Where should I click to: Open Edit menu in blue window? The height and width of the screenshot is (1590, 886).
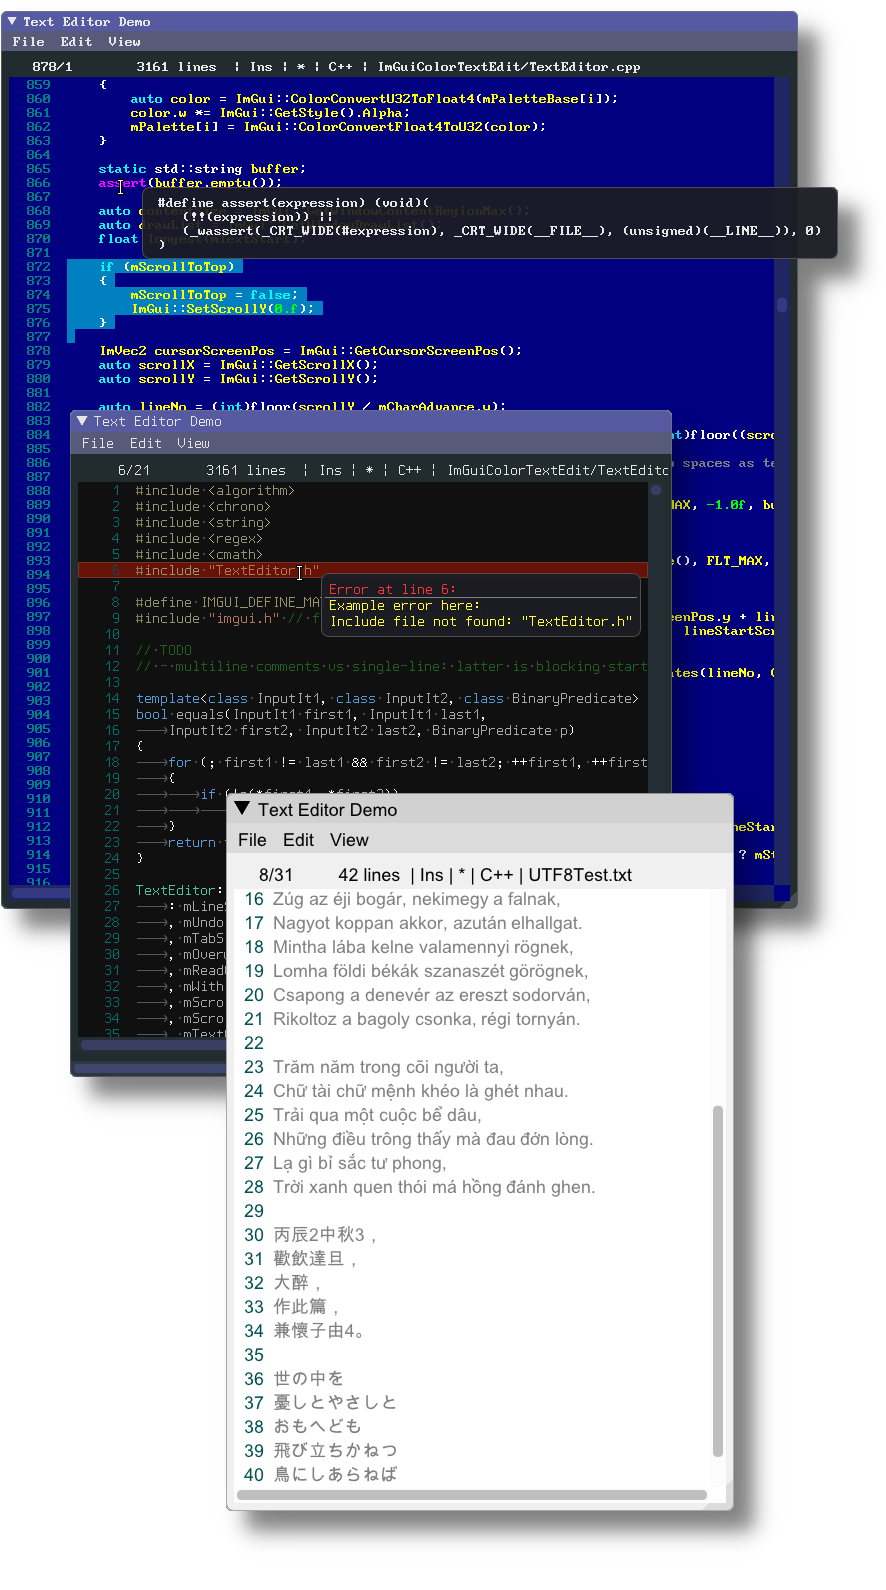76,42
